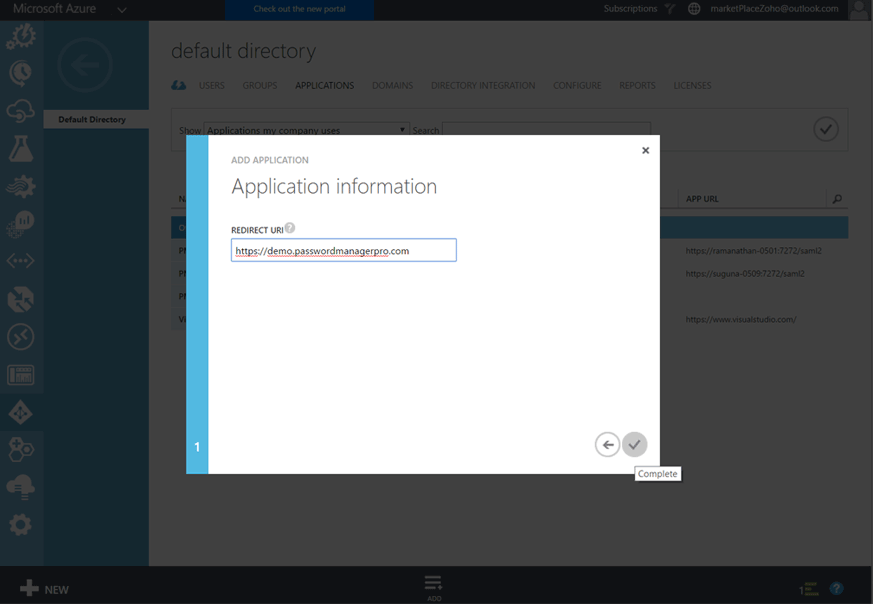Open account marketPlaceZoho@outlook.com menu
This screenshot has width=873, height=604.
[x=774, y=8]
